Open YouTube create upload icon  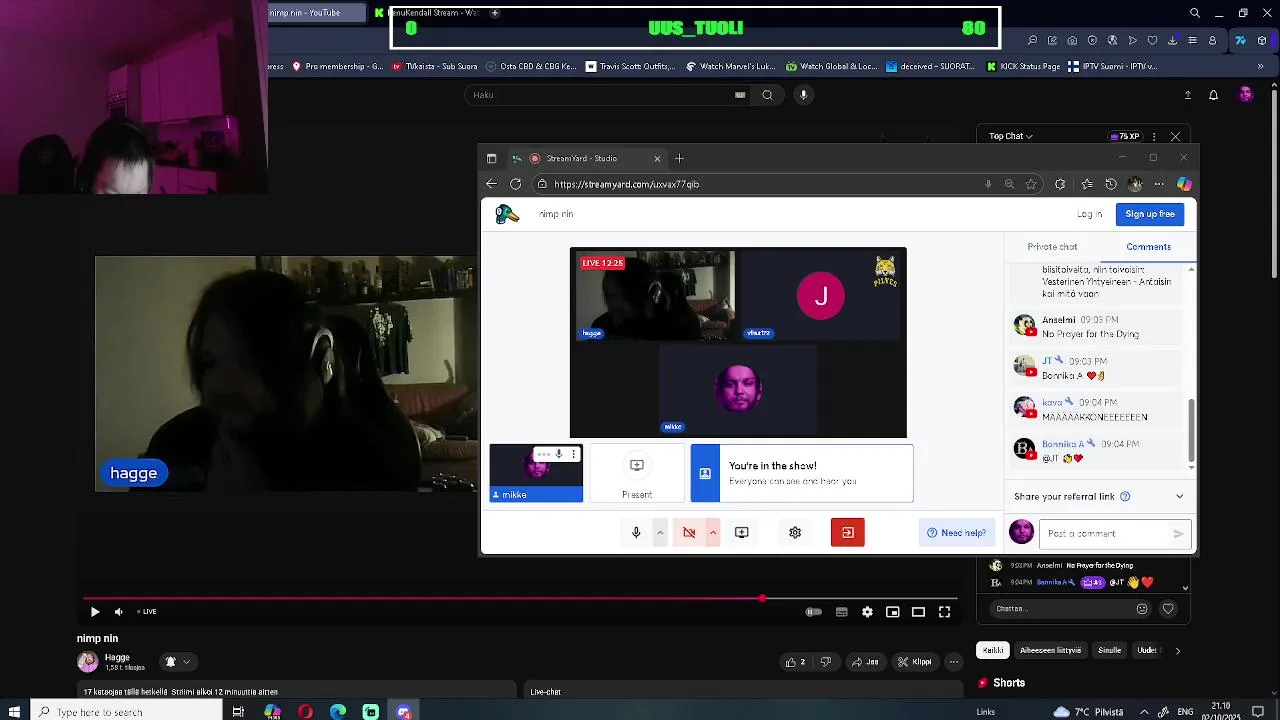[1188, 95]
